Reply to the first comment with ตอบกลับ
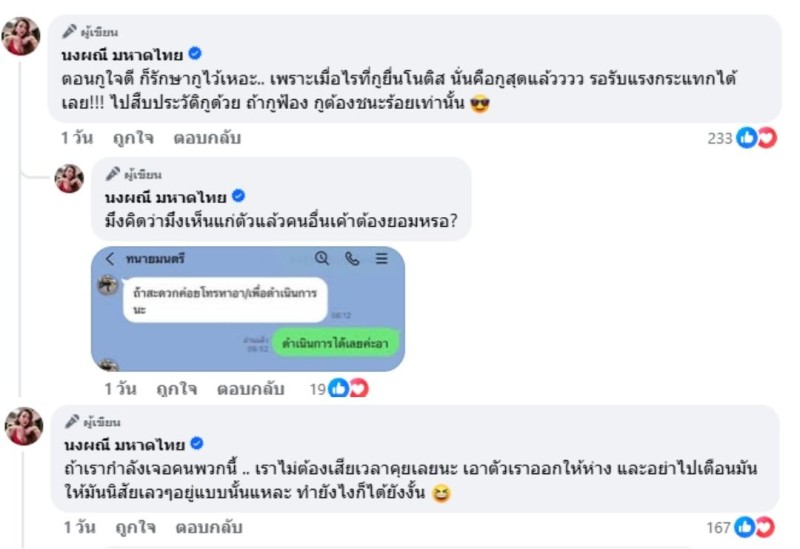 pos(207,138)
